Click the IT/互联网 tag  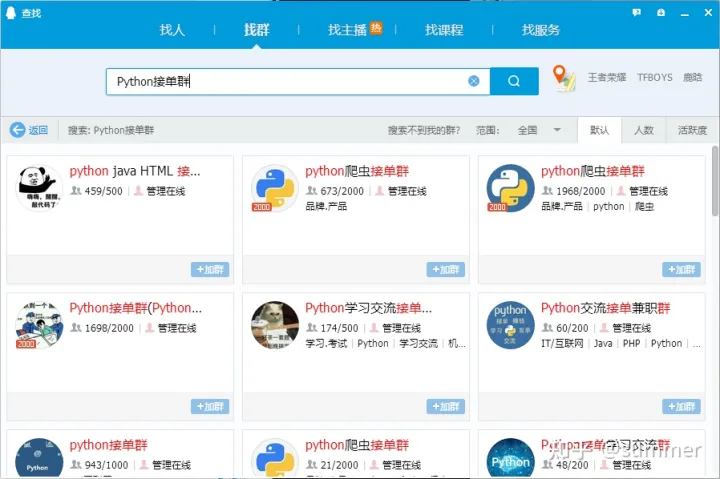[x=562, y=344]
